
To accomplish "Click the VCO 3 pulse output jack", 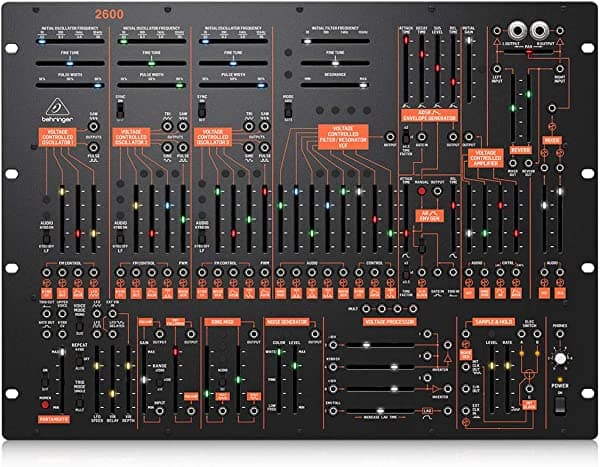I will click(x=264, y=147).
